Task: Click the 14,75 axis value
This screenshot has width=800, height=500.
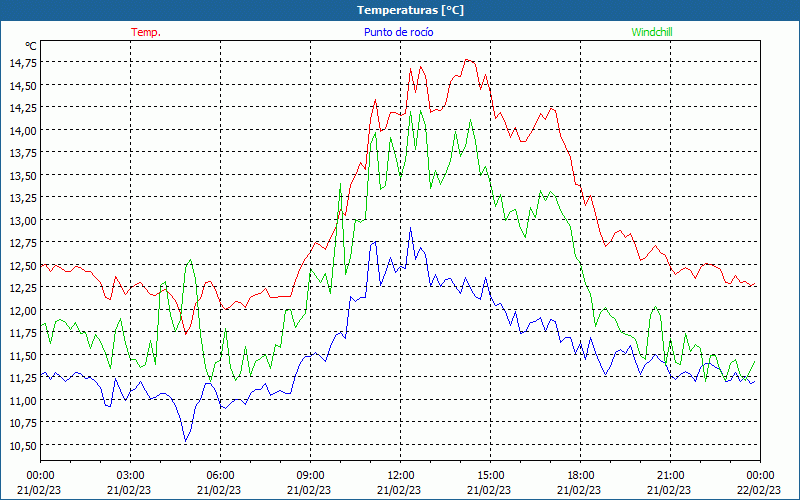Action: [22, 63]
